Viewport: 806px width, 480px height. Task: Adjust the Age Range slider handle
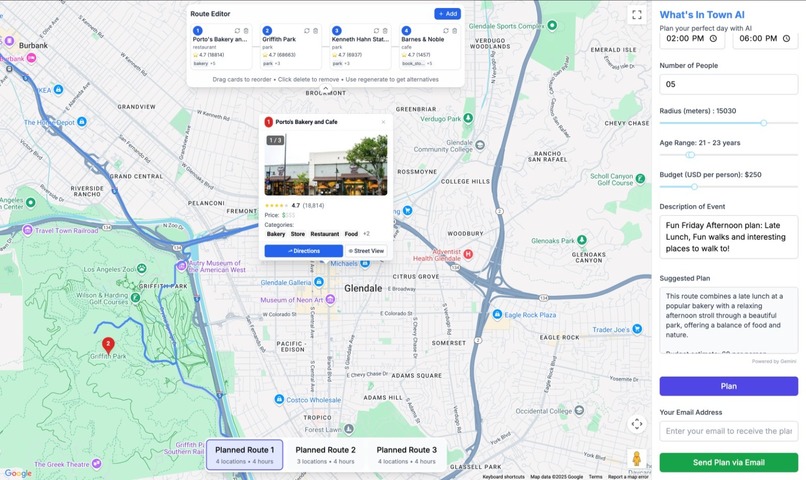tap(690, 155)
